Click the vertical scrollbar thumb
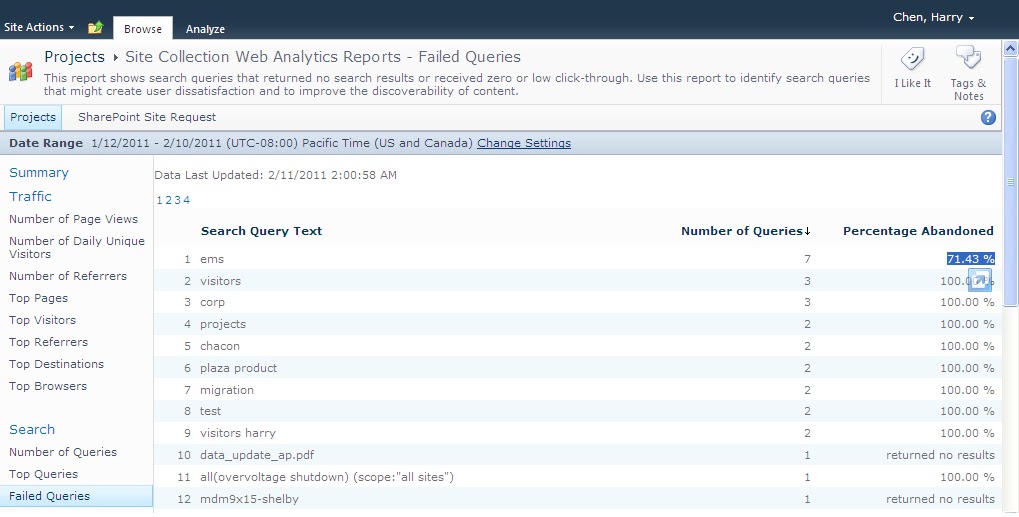1019x517 pixels. pyautogui.click(x=1011, y=181)
